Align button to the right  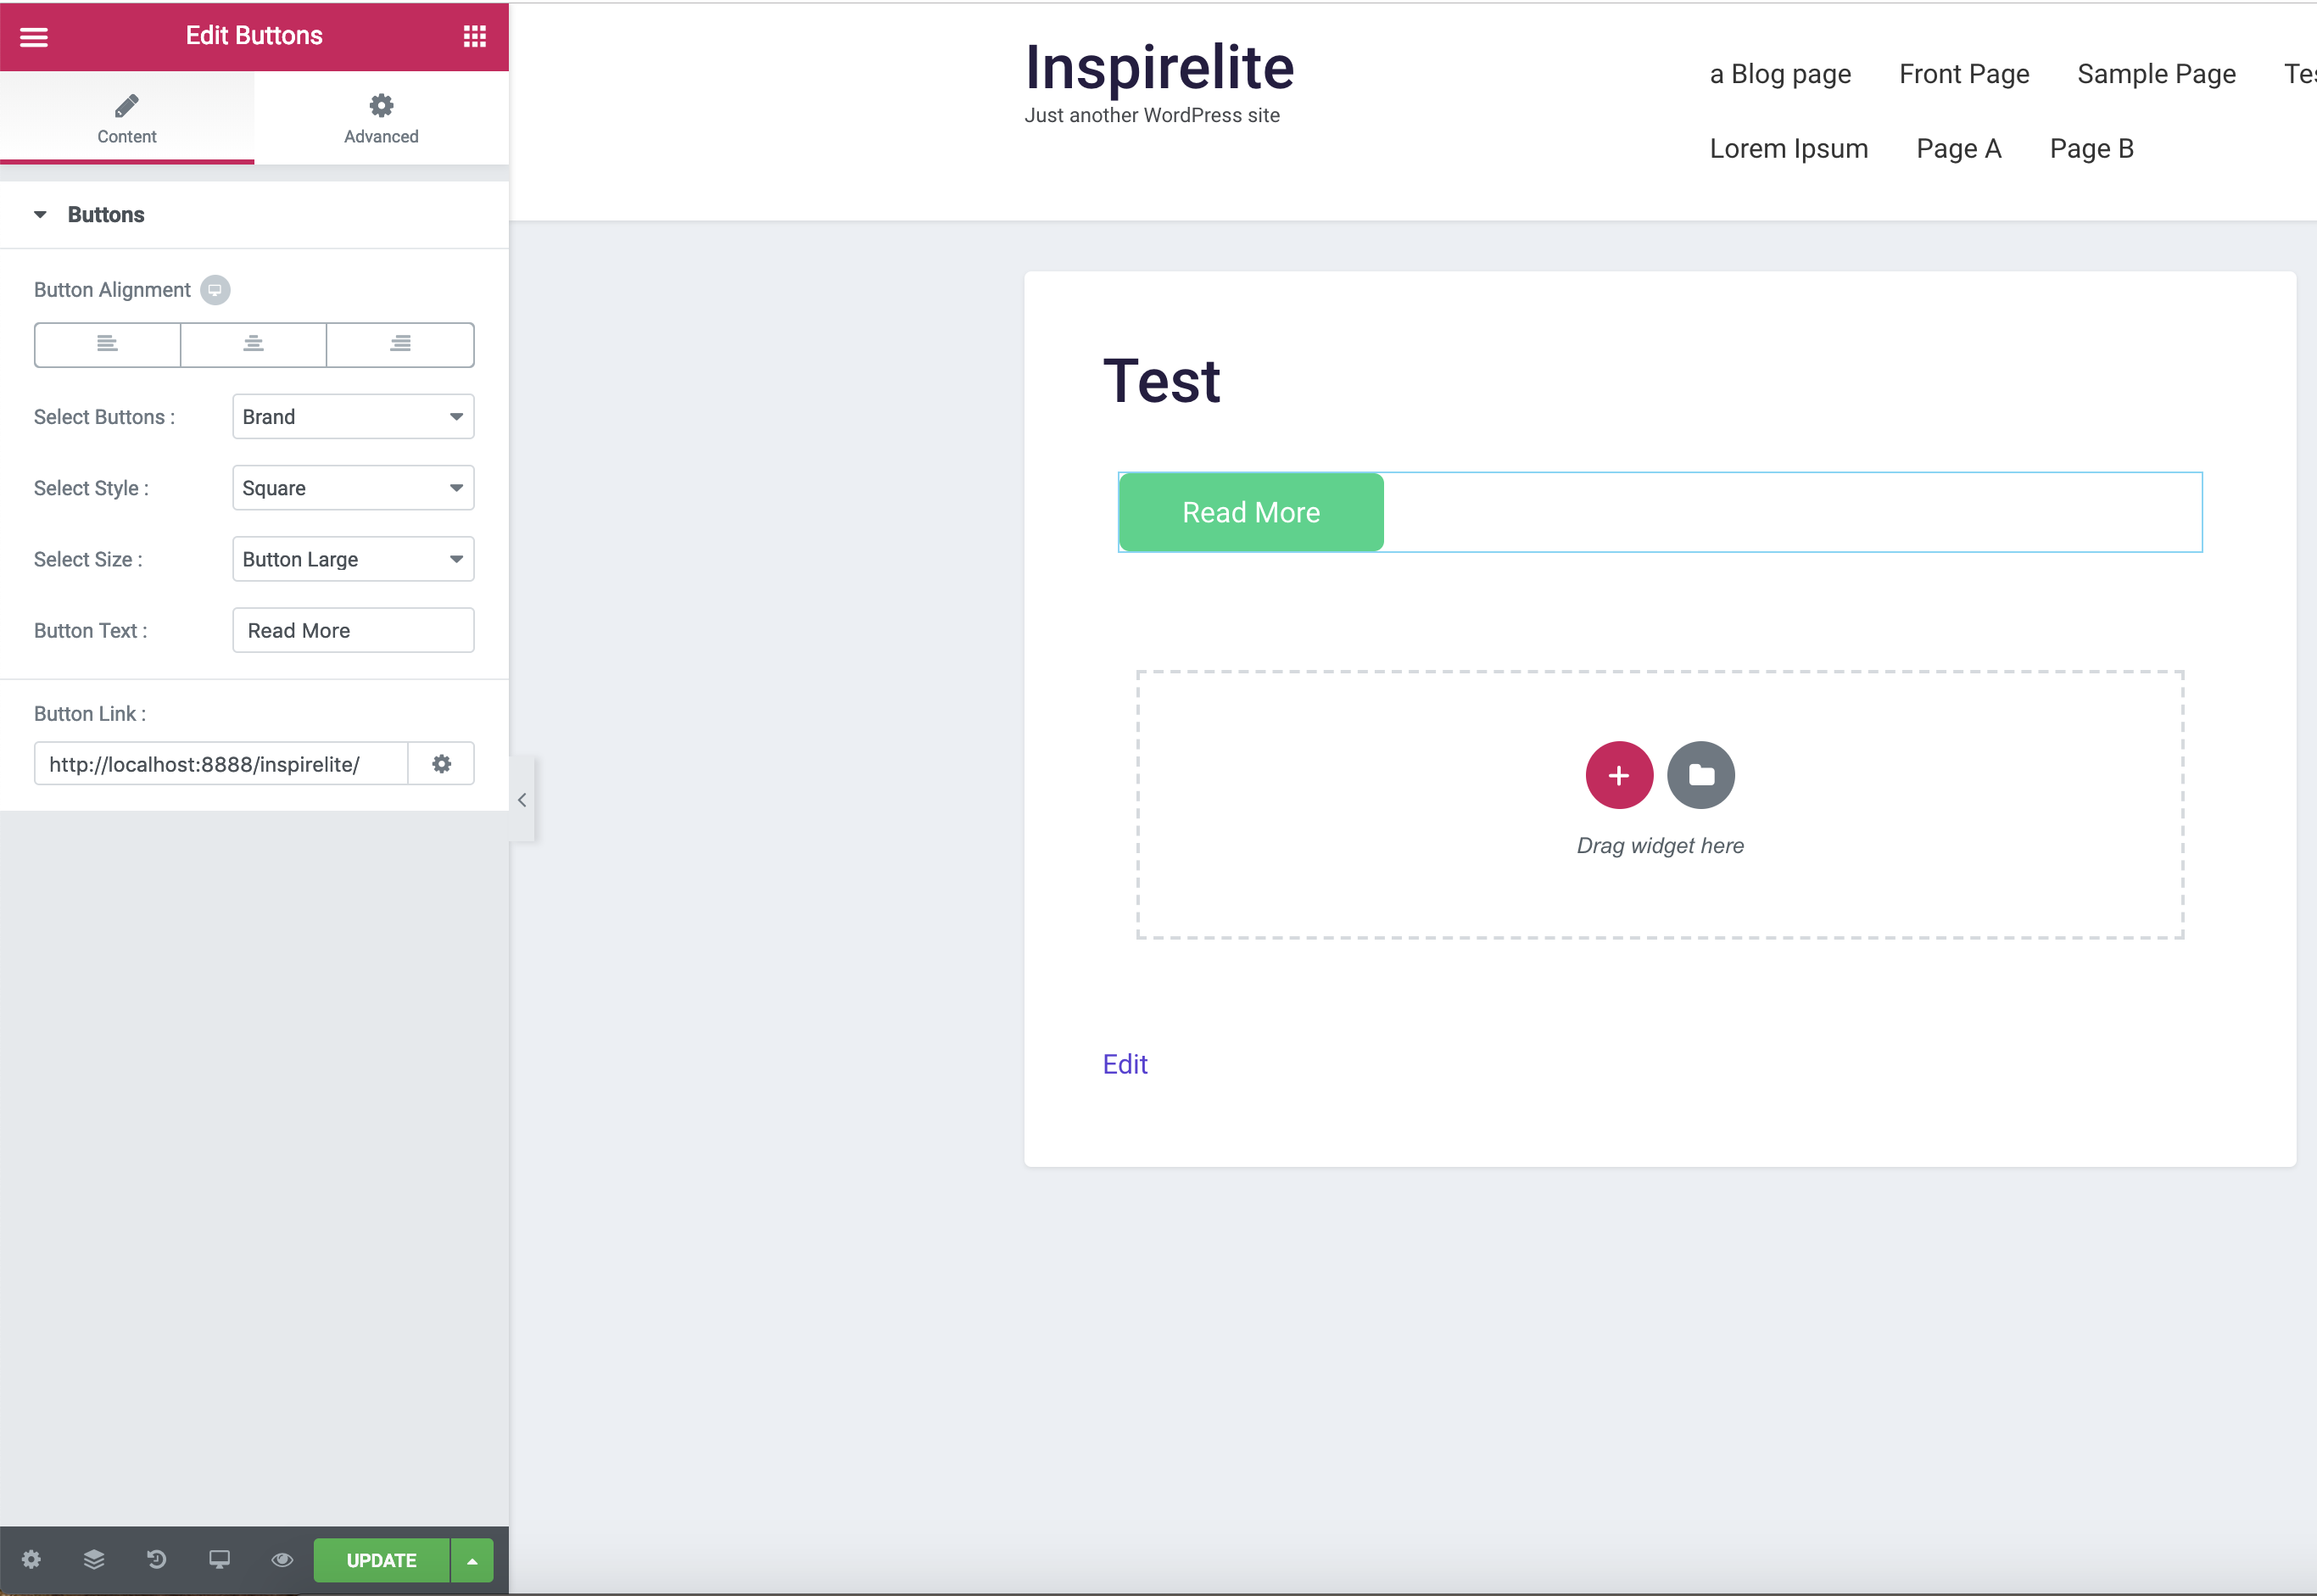coord(400,345)
